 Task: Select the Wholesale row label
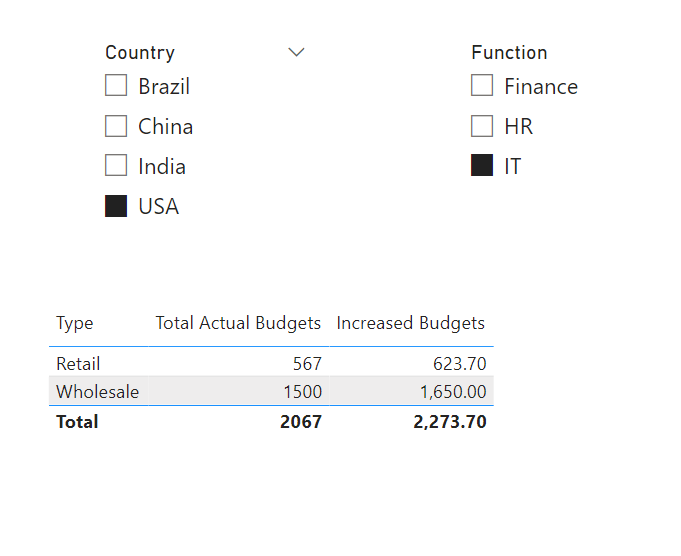[98, 392]
